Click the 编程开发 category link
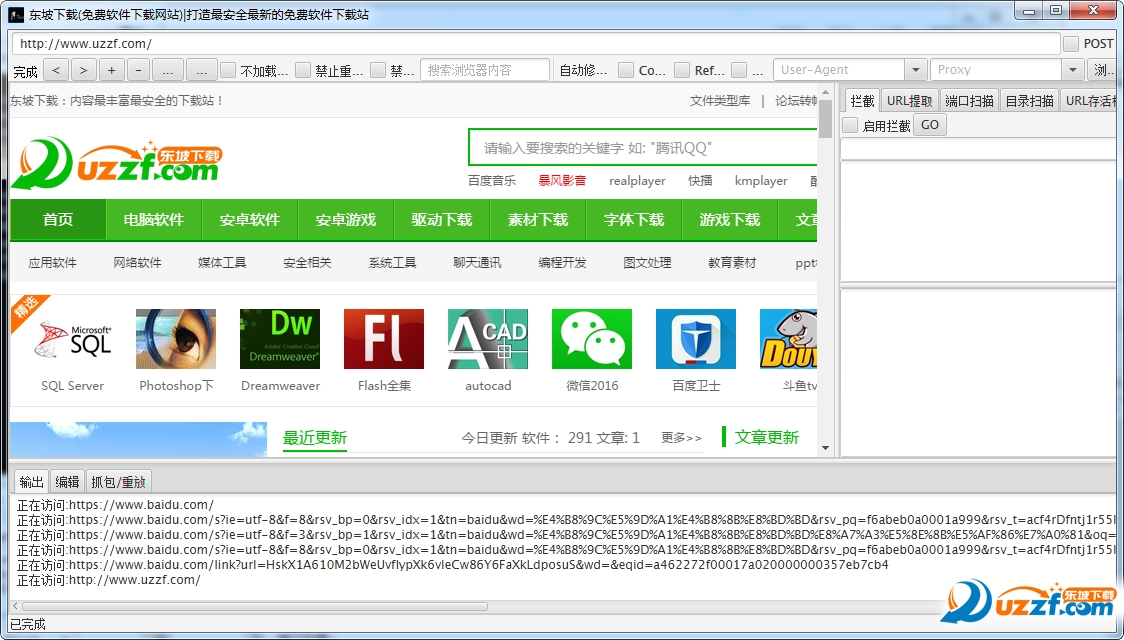1124x640 pixels. (563, 263)
